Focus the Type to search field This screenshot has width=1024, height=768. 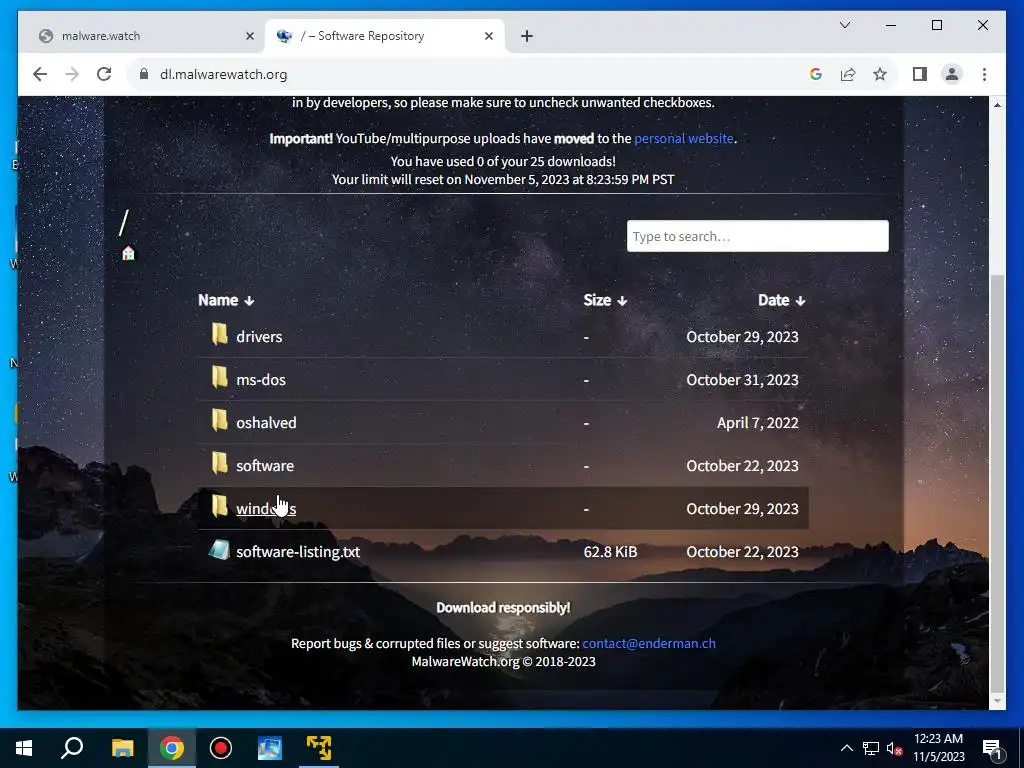click(758, 236)
